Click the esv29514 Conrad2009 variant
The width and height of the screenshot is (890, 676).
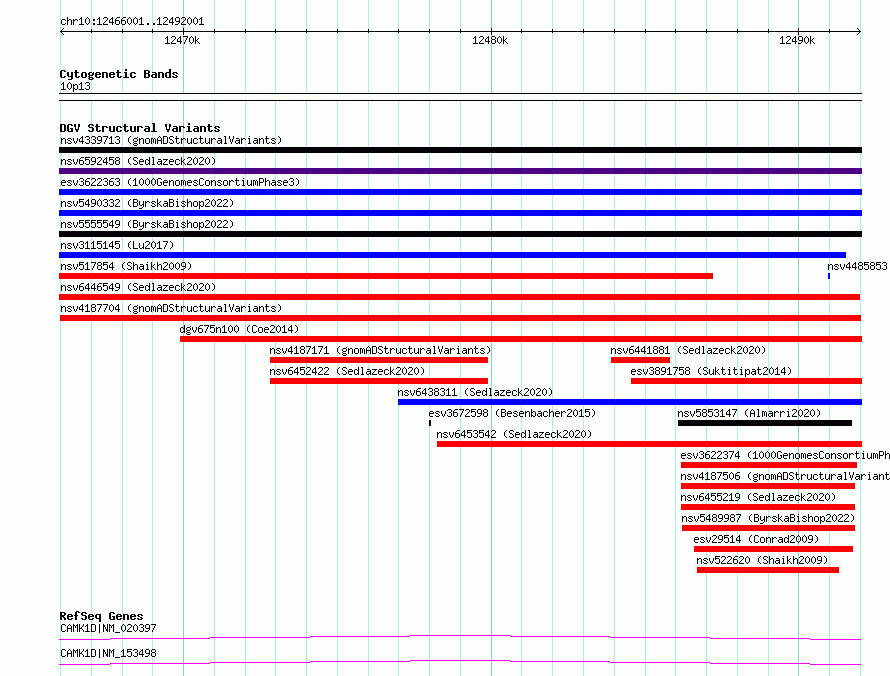point(773,549)
